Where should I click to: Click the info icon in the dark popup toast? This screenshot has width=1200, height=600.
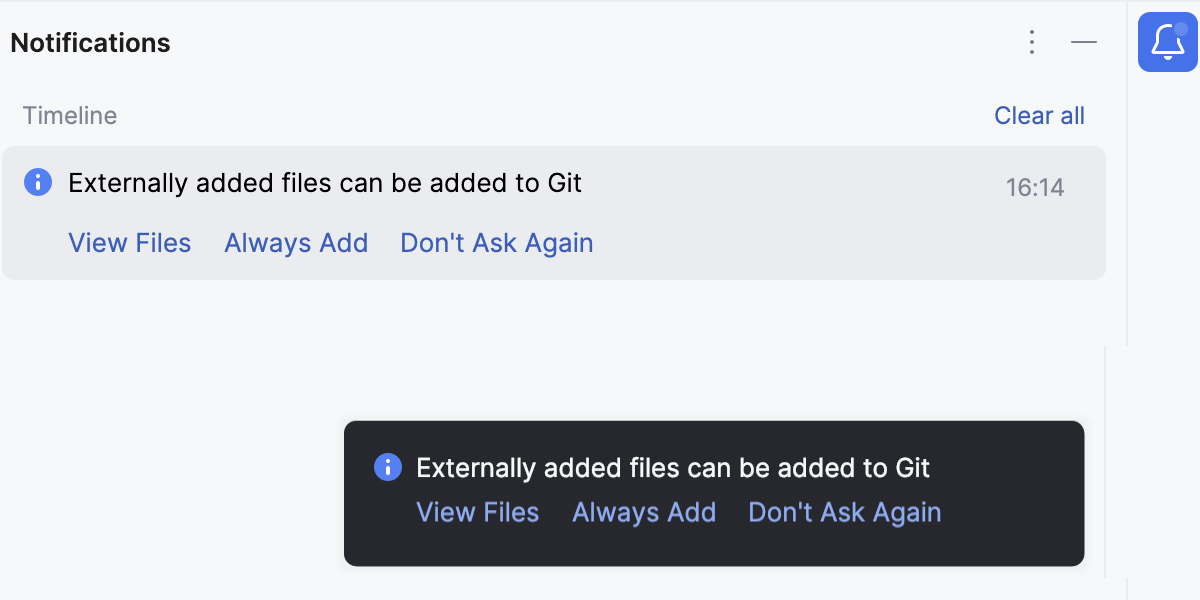(387, 467)
